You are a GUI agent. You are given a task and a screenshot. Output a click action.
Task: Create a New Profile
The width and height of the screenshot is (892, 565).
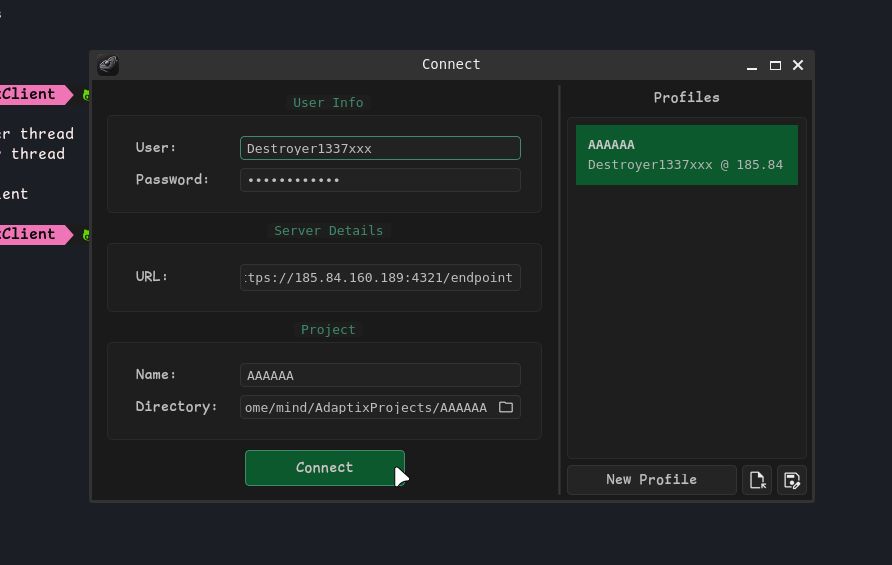point(651,480)
